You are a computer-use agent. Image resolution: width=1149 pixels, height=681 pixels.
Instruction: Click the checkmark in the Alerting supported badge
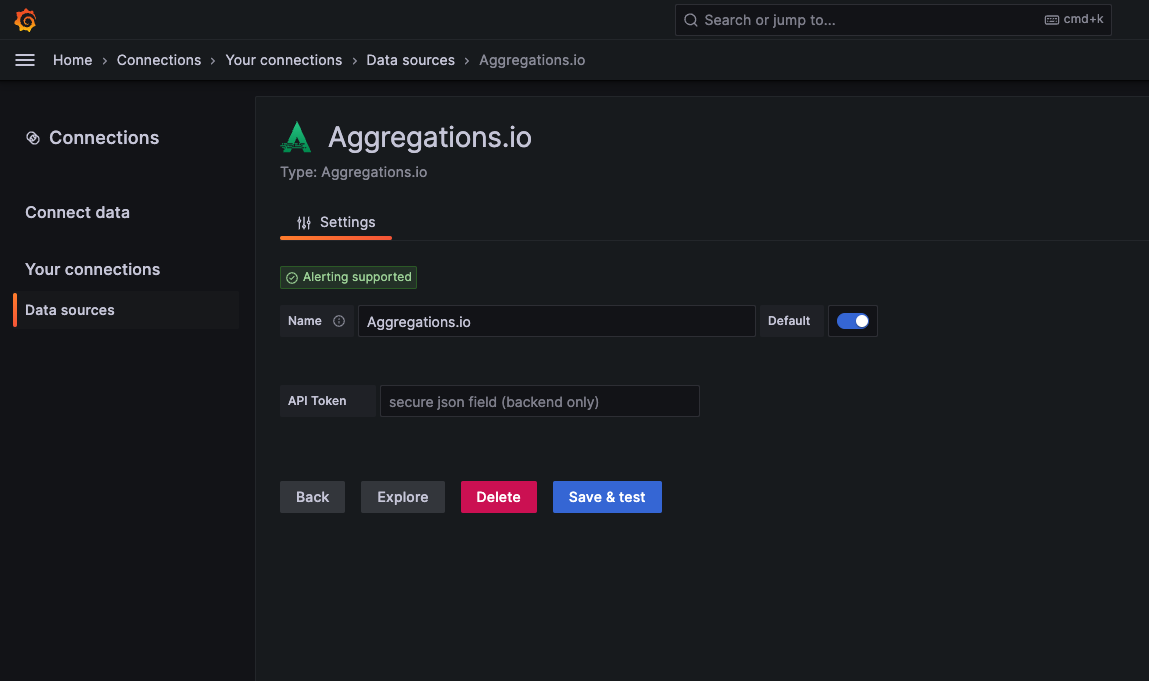(291, 277)
